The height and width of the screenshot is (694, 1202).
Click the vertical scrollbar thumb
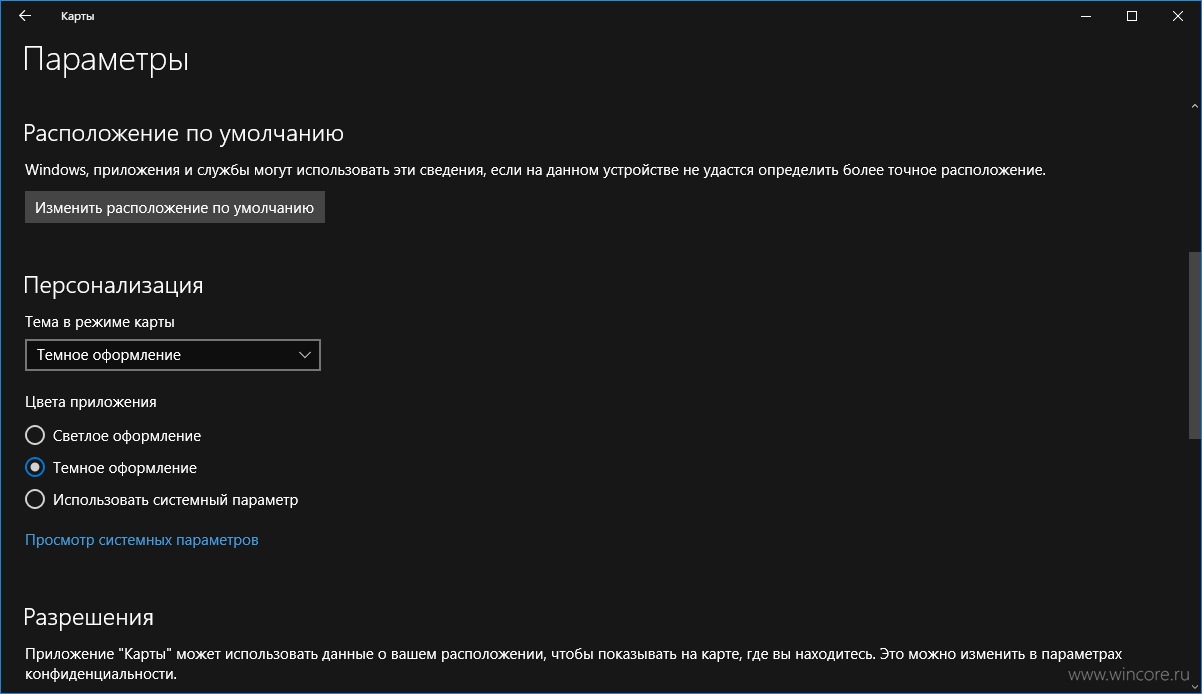[x=1195, y=345]
